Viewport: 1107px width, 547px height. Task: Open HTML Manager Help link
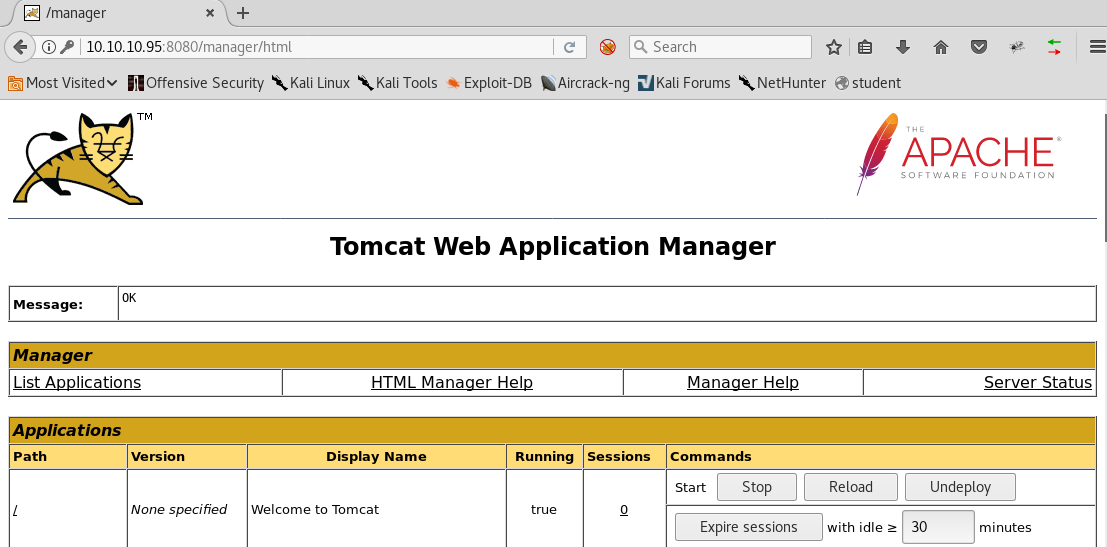pyautogui.click(x=451, y=382)
